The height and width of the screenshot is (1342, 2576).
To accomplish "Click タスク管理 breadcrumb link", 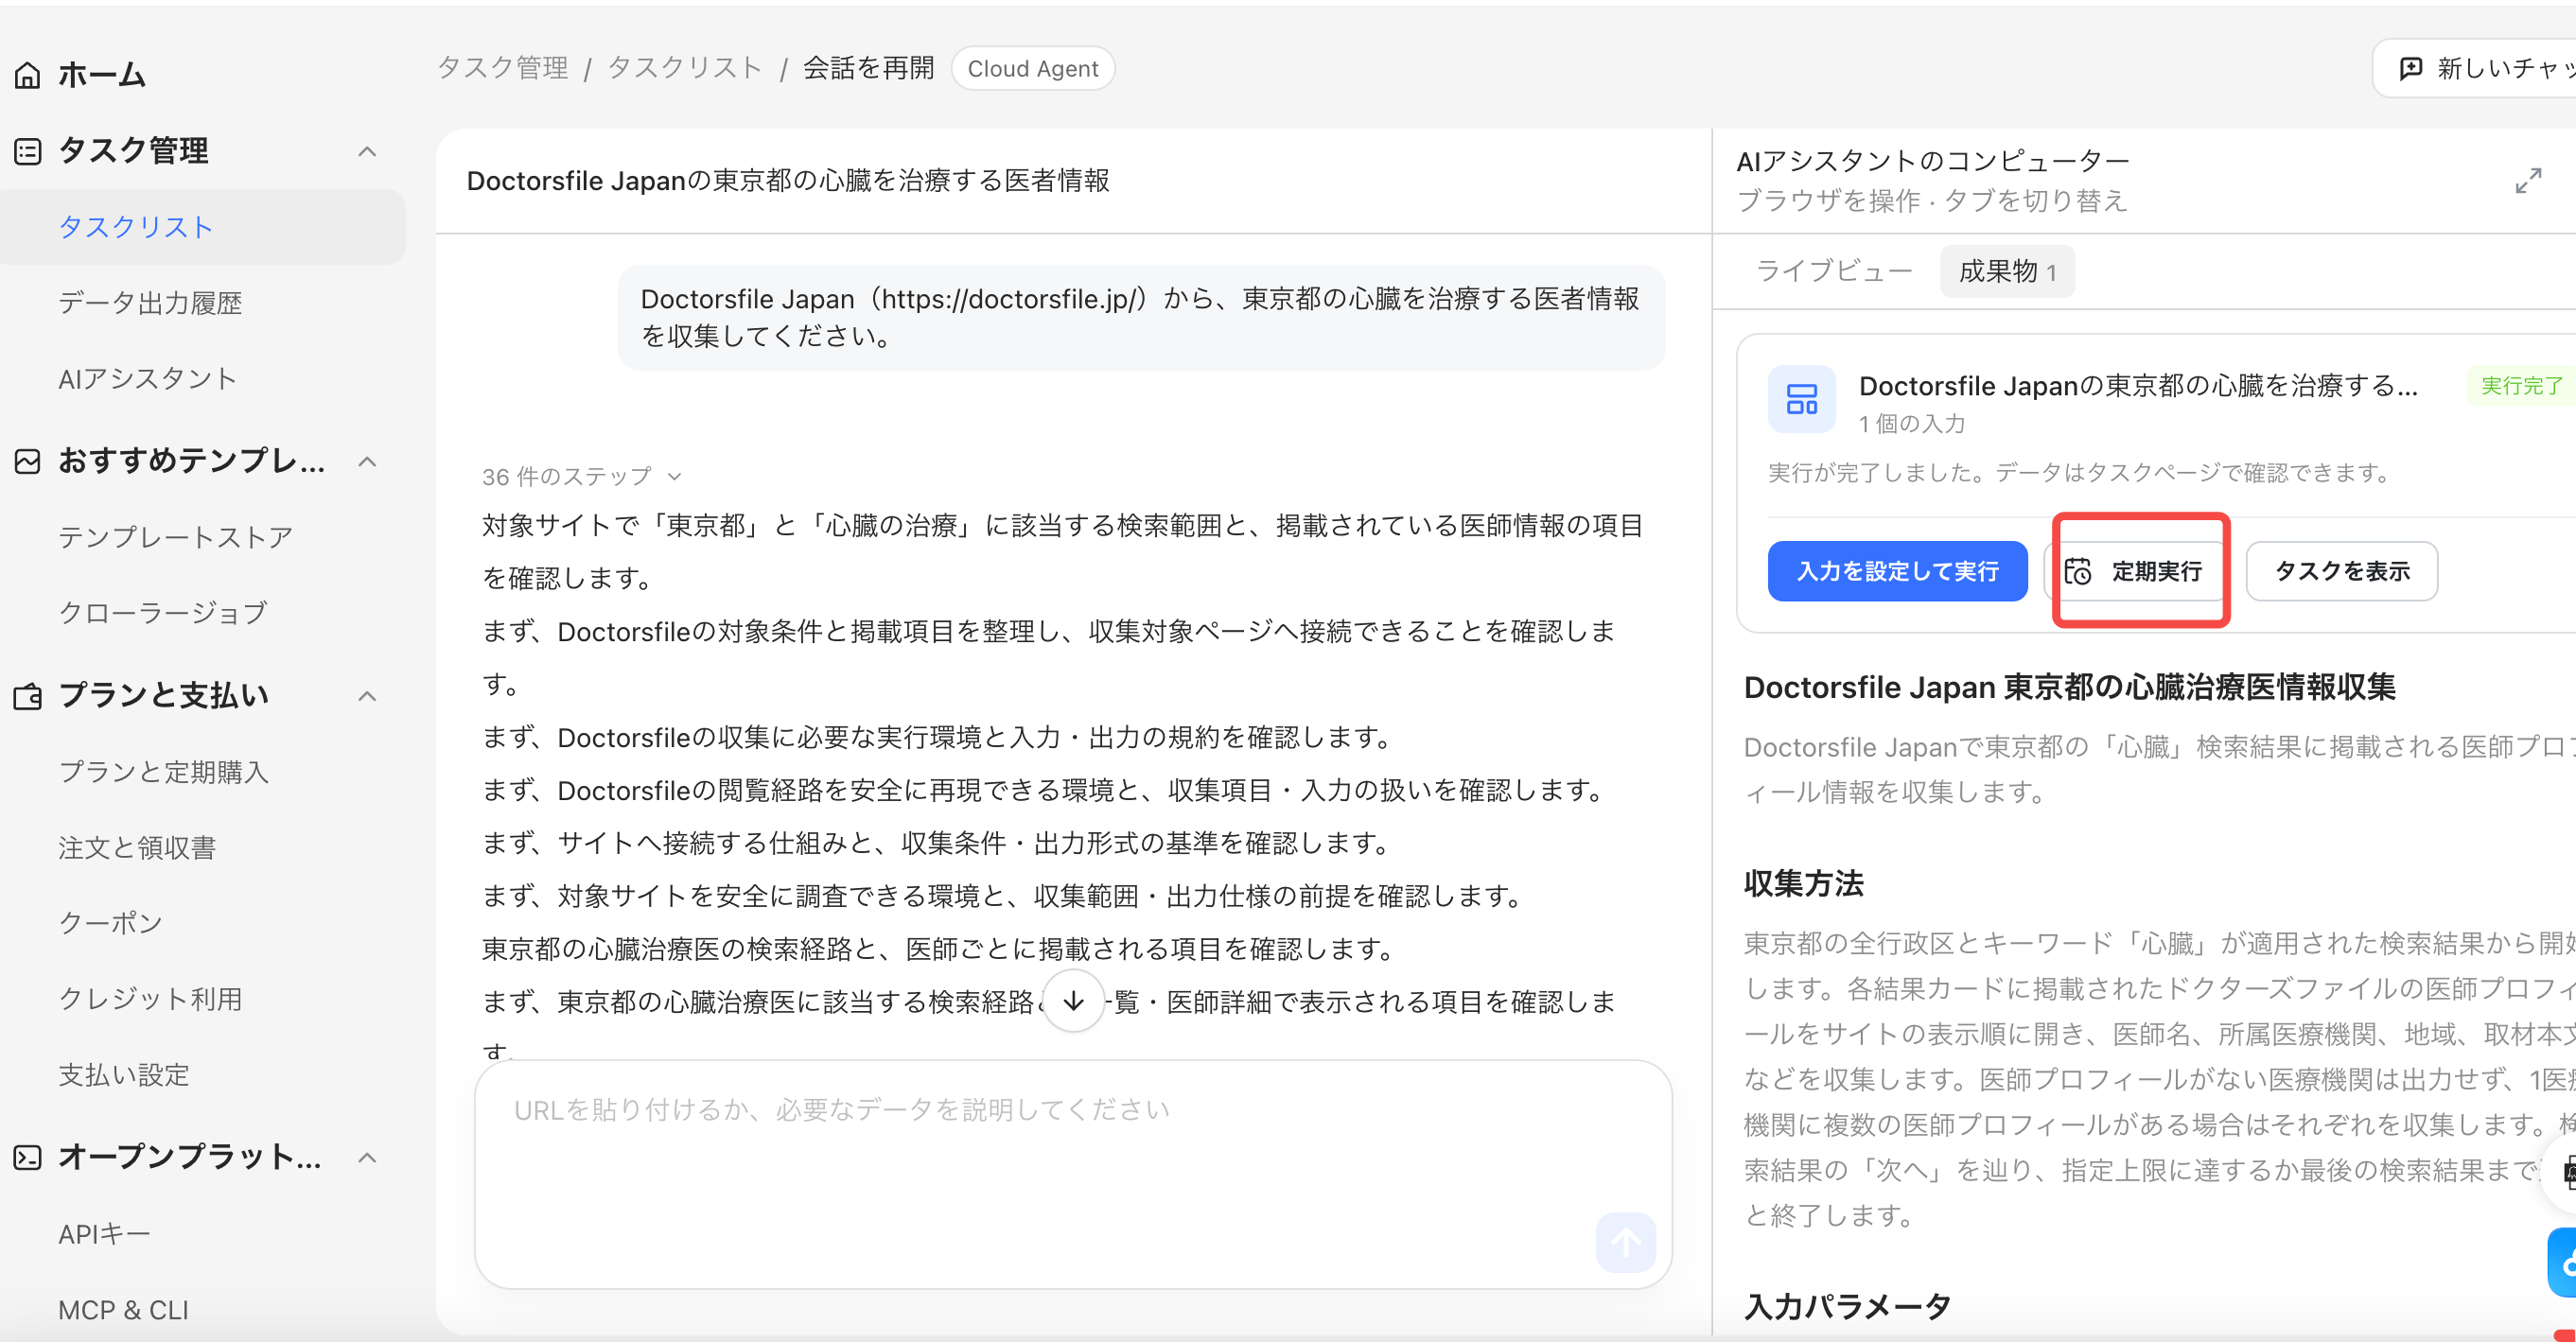I will pyautogui.click(x=503, y=68).
